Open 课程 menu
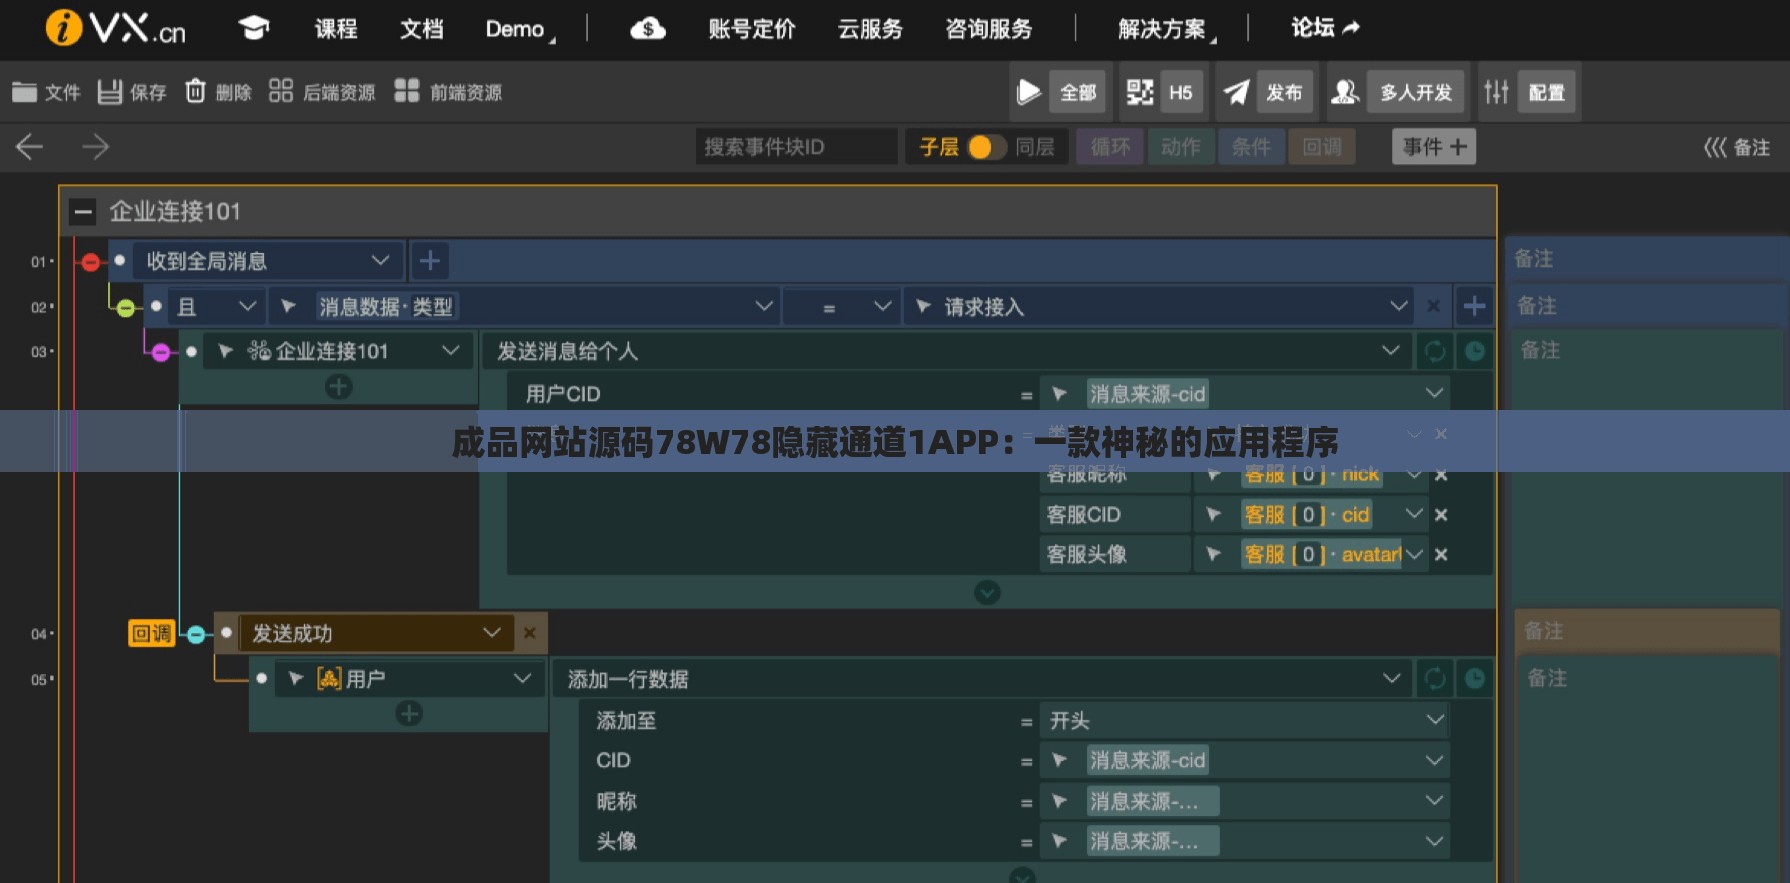This screenshot has width=1790, height=883. (336, 28)
